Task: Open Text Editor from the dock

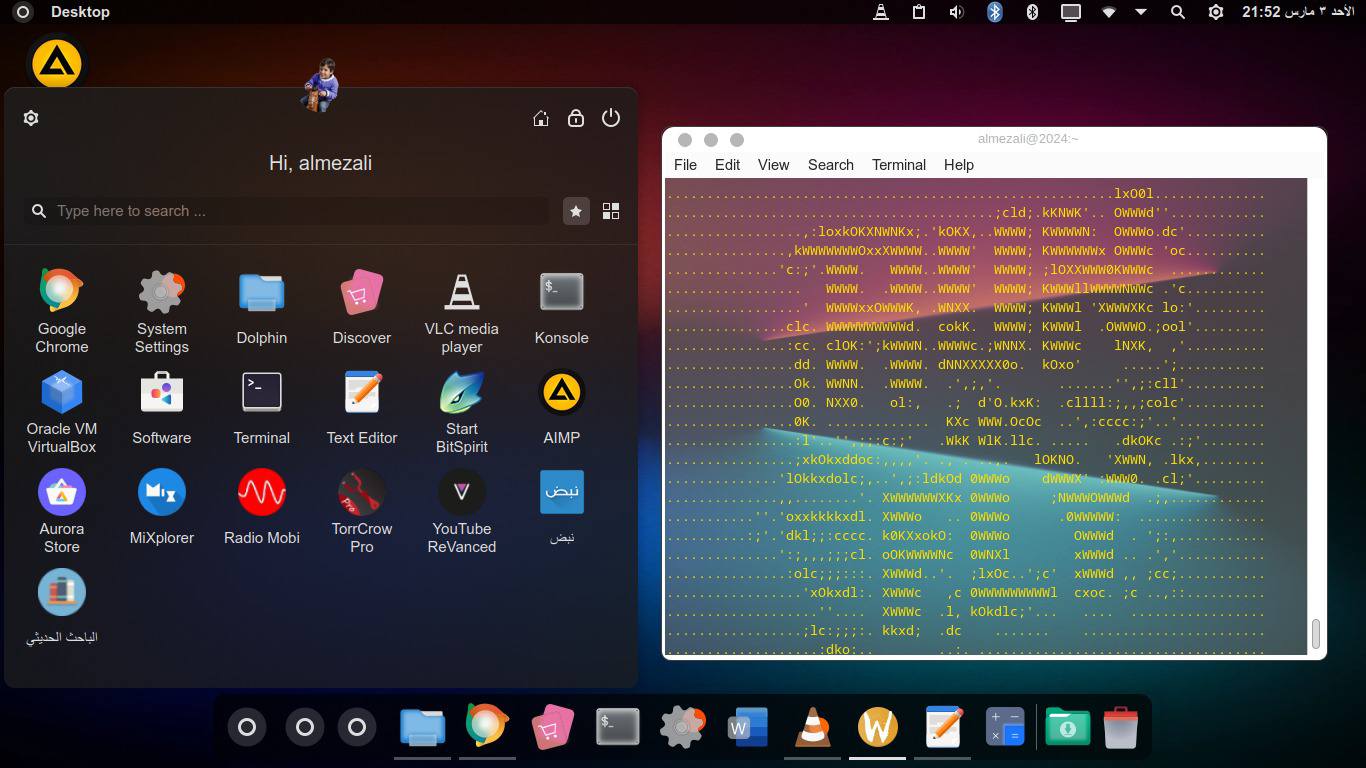Action: coord(943,727)
